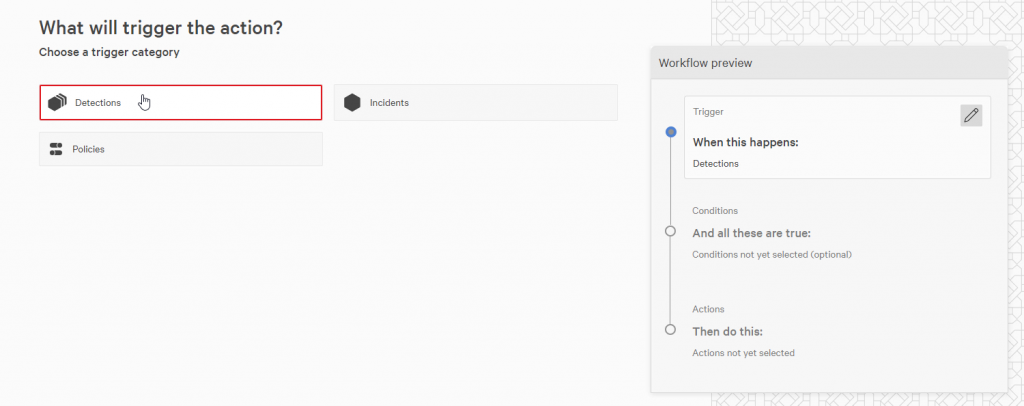This screenshot has width=1024, height=406.
Task: Click the Detections value inside the Trigger card
Action: (x=716, y=164)
